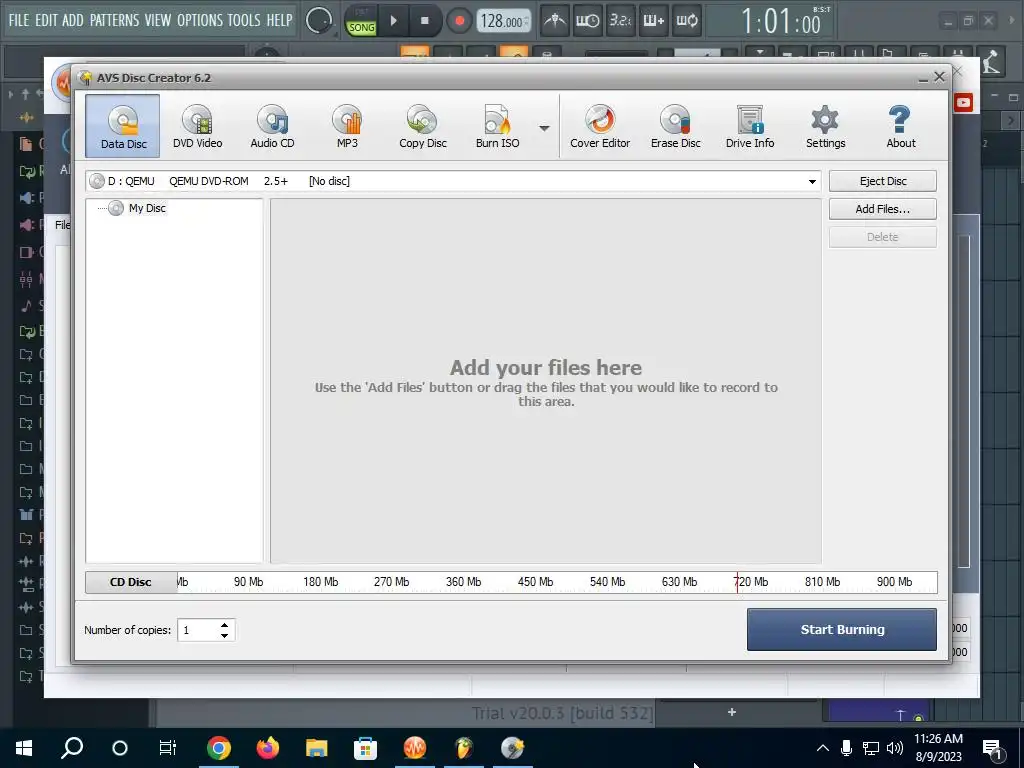
Task: Show hidden system tray icons
Action: click(x=823, y=748)
